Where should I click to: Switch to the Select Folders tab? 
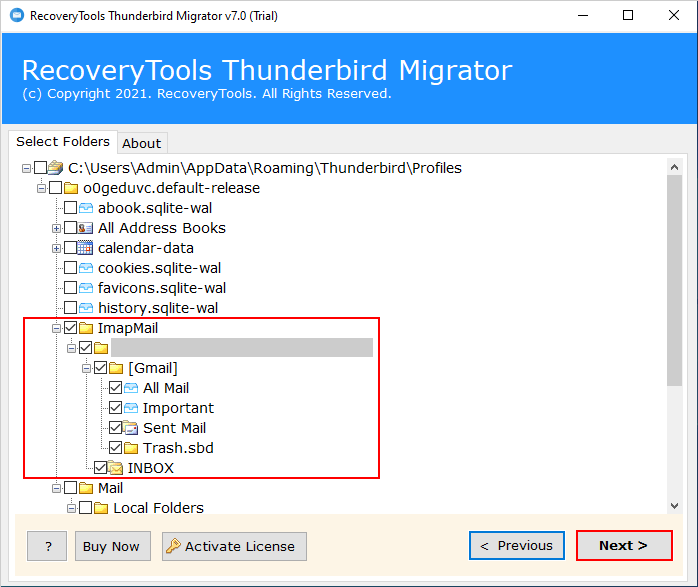coord(63,142)
